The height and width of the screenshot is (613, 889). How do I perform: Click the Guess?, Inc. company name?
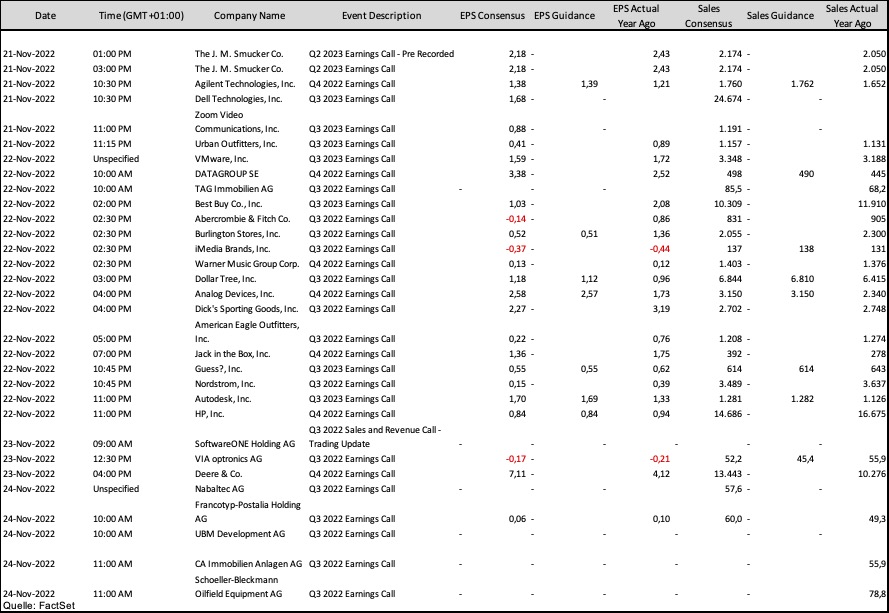(x=219, y=369)
